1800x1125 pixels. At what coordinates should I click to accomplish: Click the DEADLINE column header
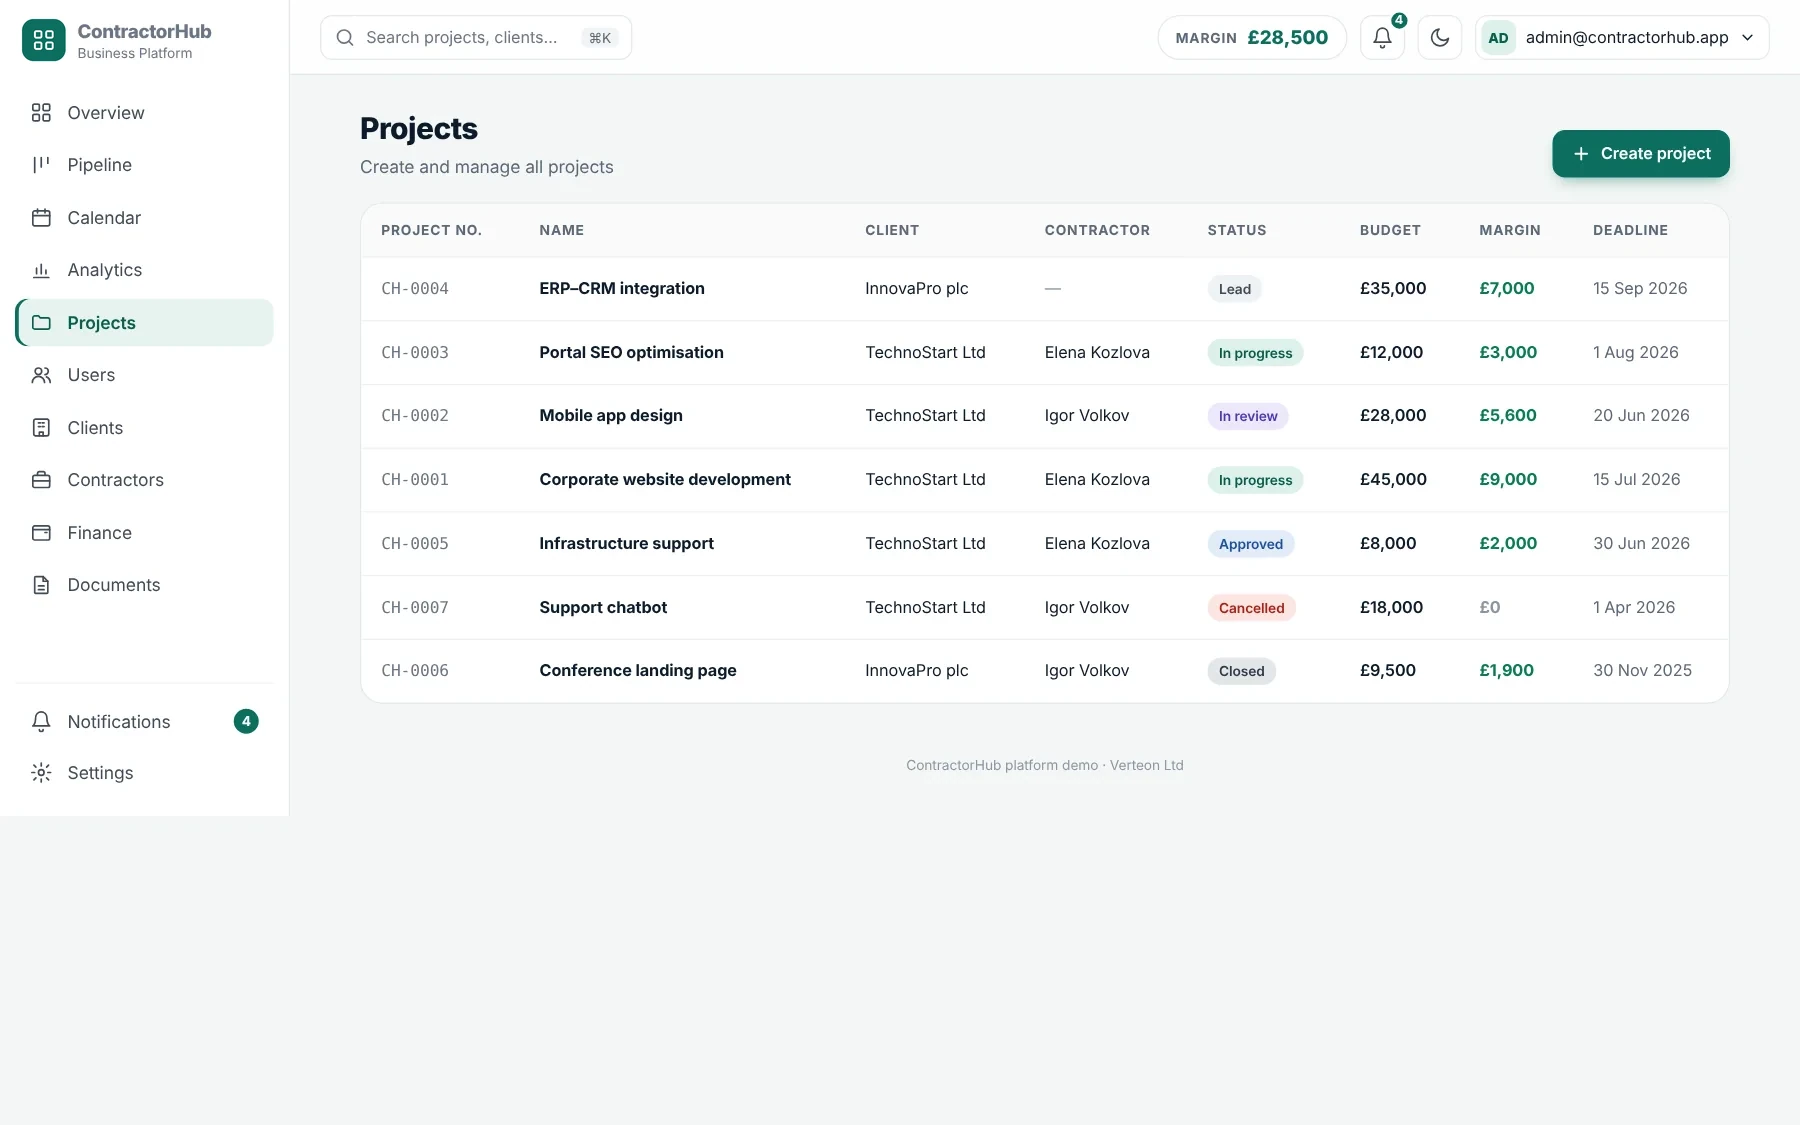(x=1630, y=230)
